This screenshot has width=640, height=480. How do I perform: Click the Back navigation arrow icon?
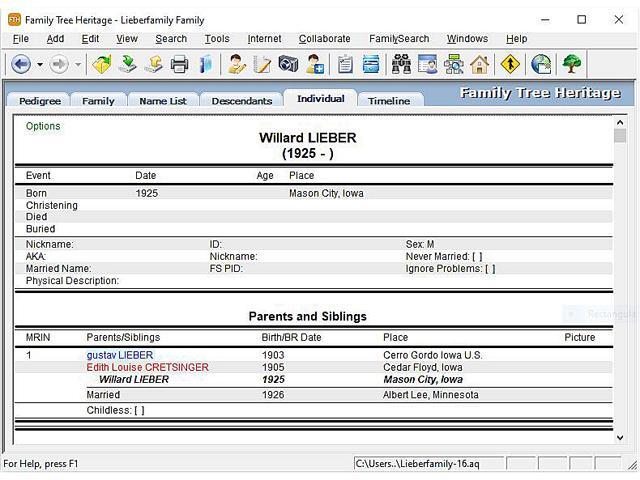tap(21, 64)
